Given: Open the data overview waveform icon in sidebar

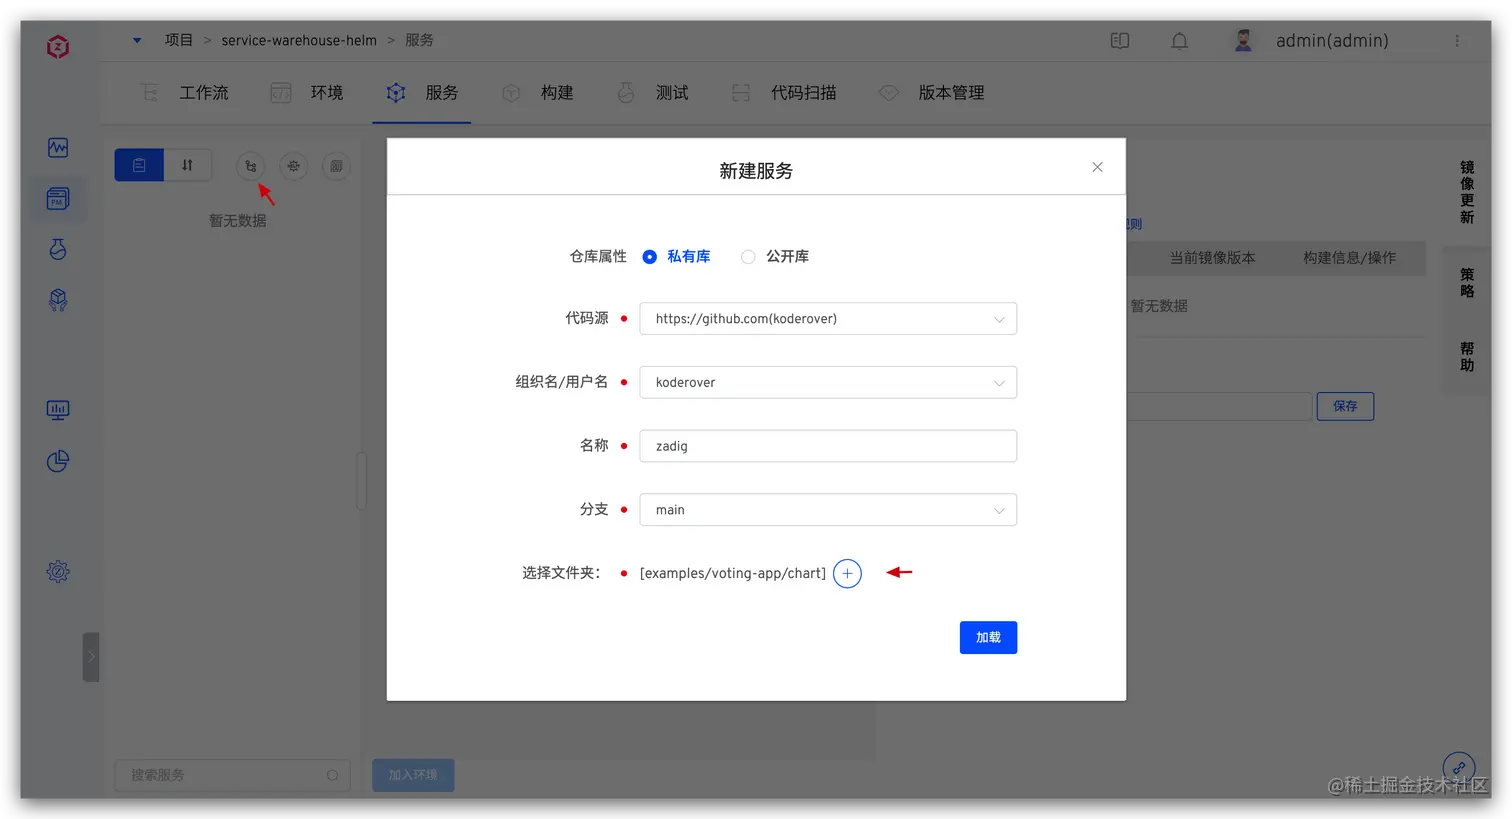Looking at the screenshot, I should [58, 148].
